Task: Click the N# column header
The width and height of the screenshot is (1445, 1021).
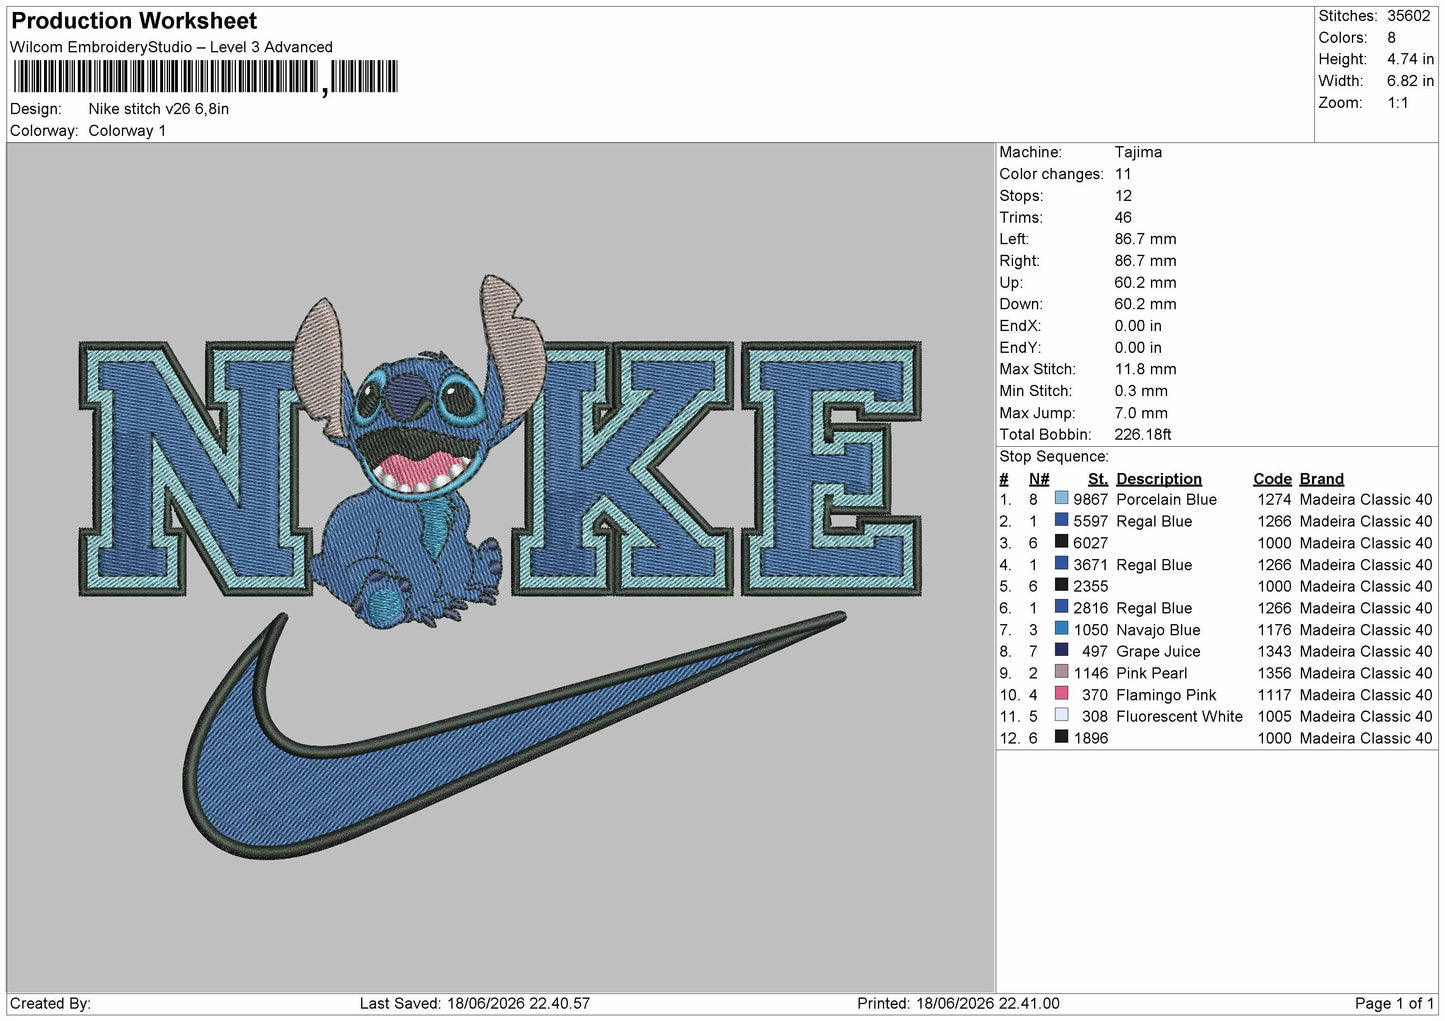Action: click(1039, 479)
